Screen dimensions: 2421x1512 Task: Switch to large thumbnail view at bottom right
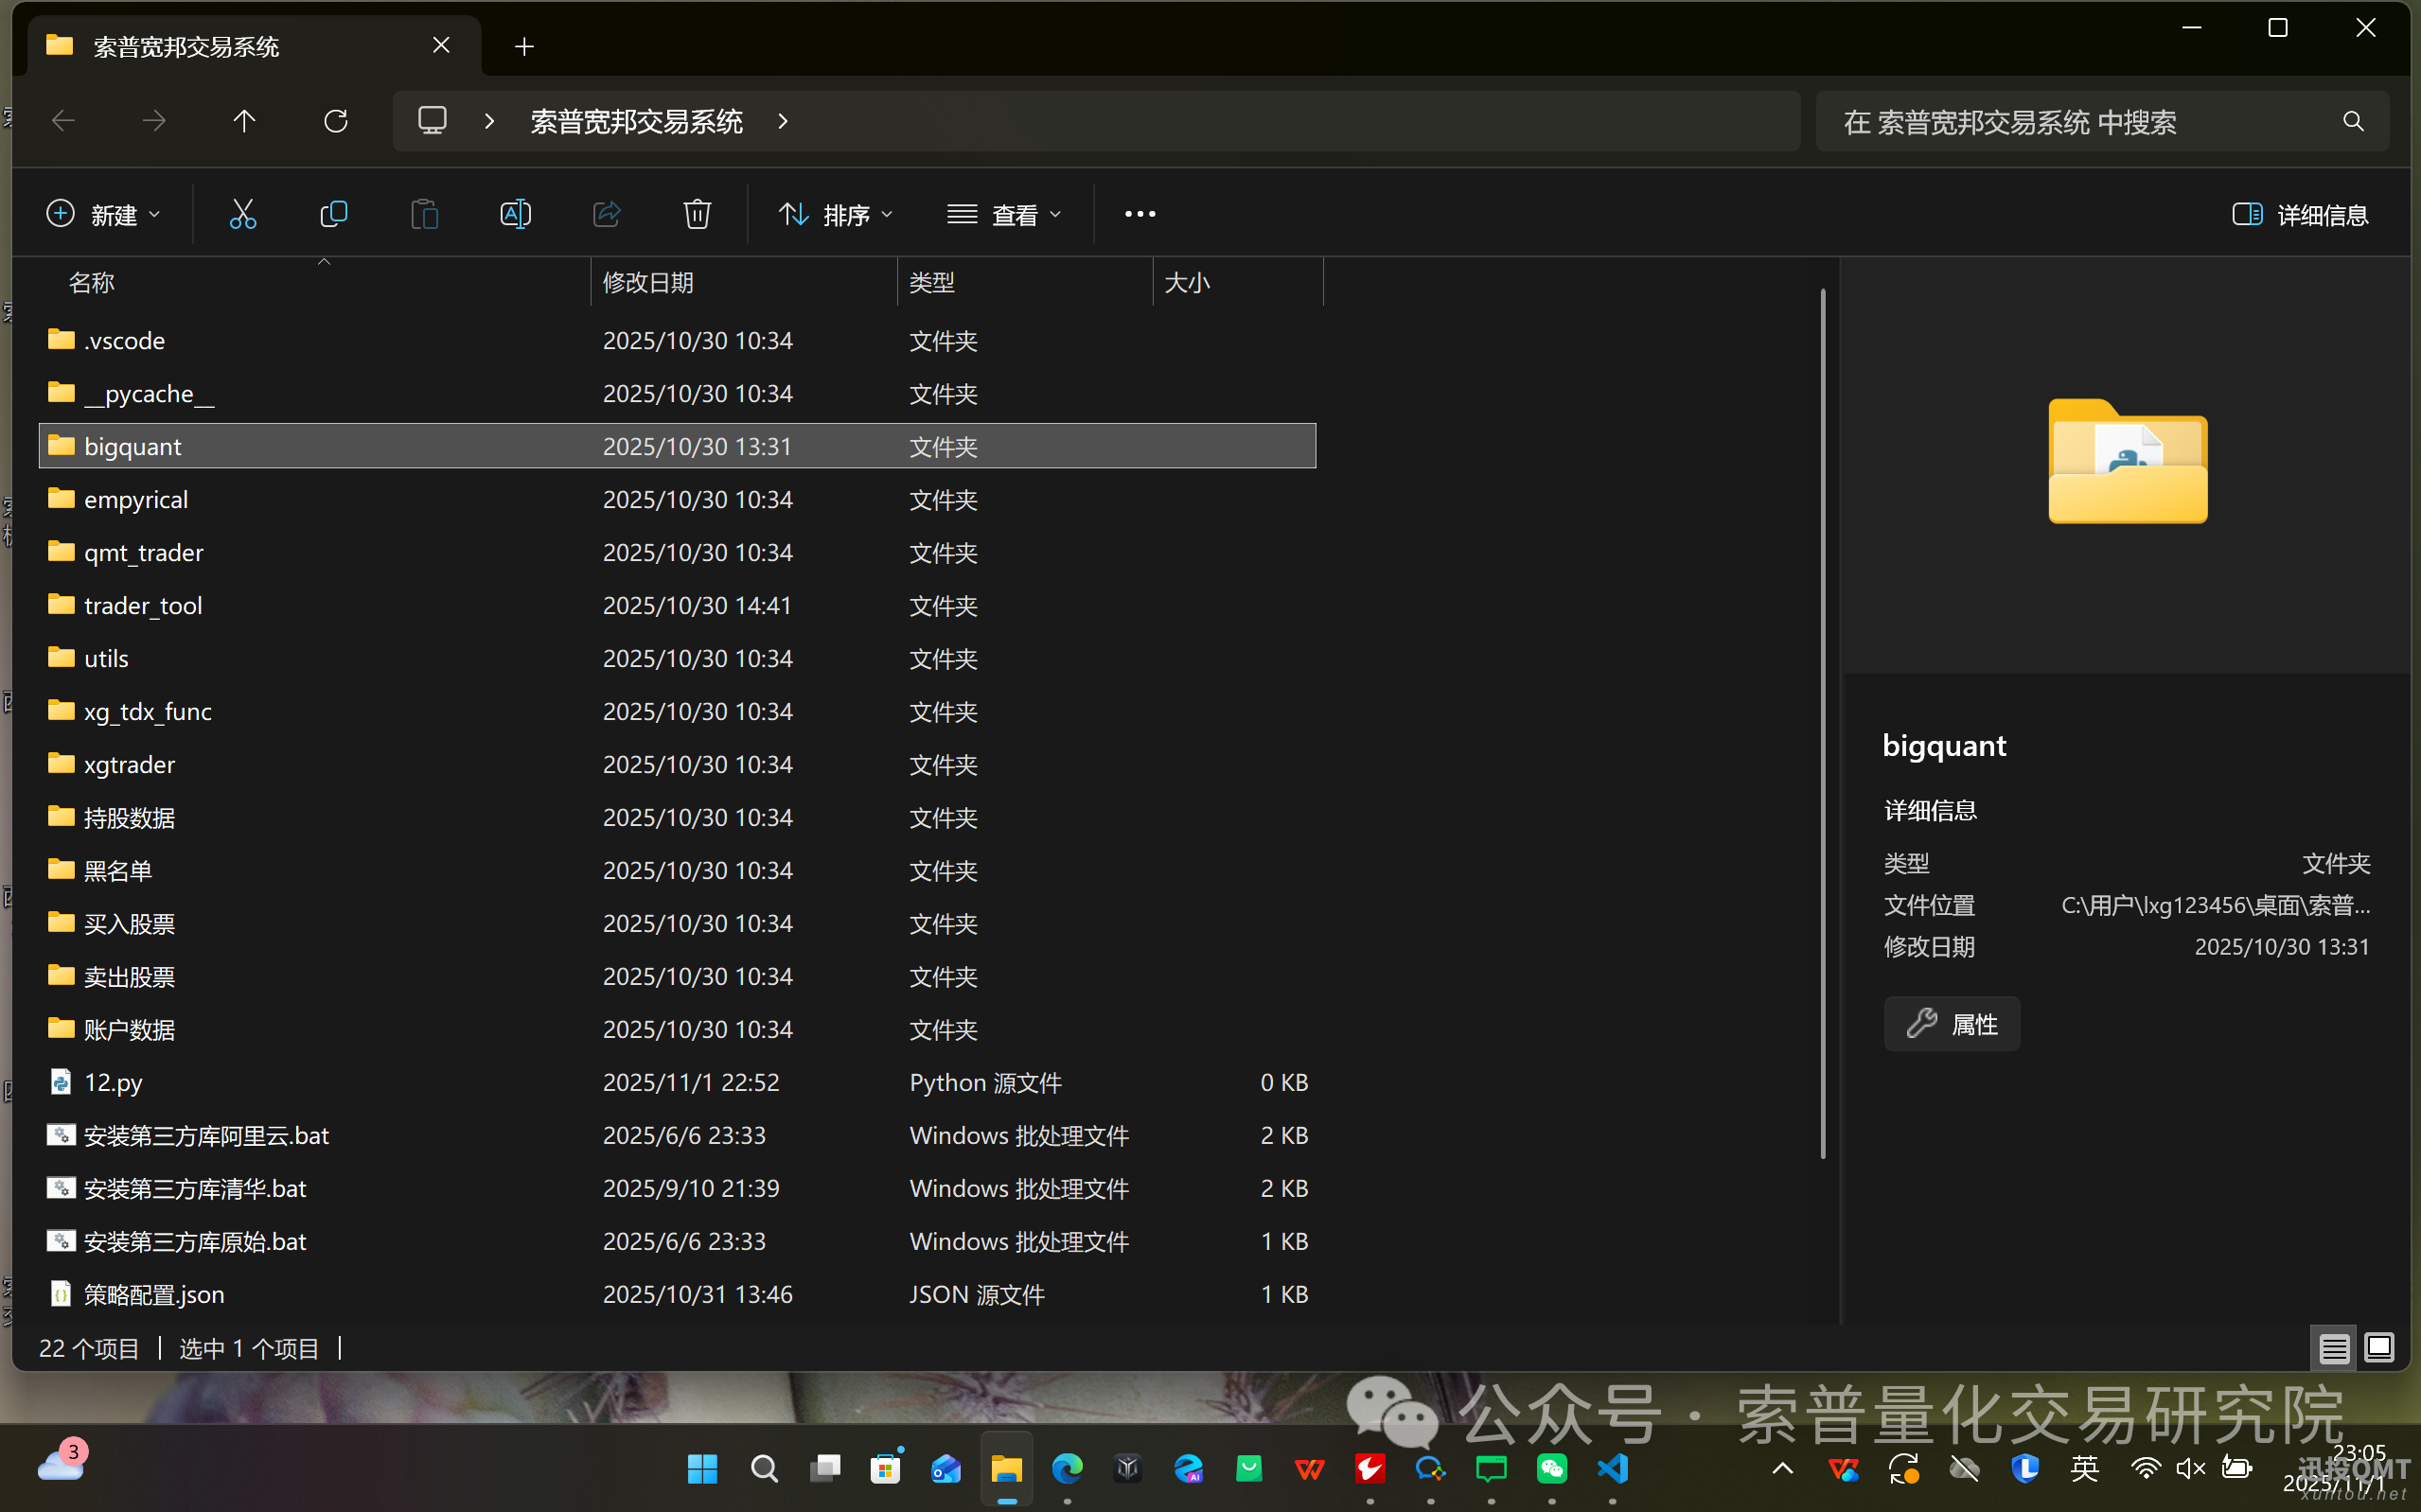pos(2379,1348)
